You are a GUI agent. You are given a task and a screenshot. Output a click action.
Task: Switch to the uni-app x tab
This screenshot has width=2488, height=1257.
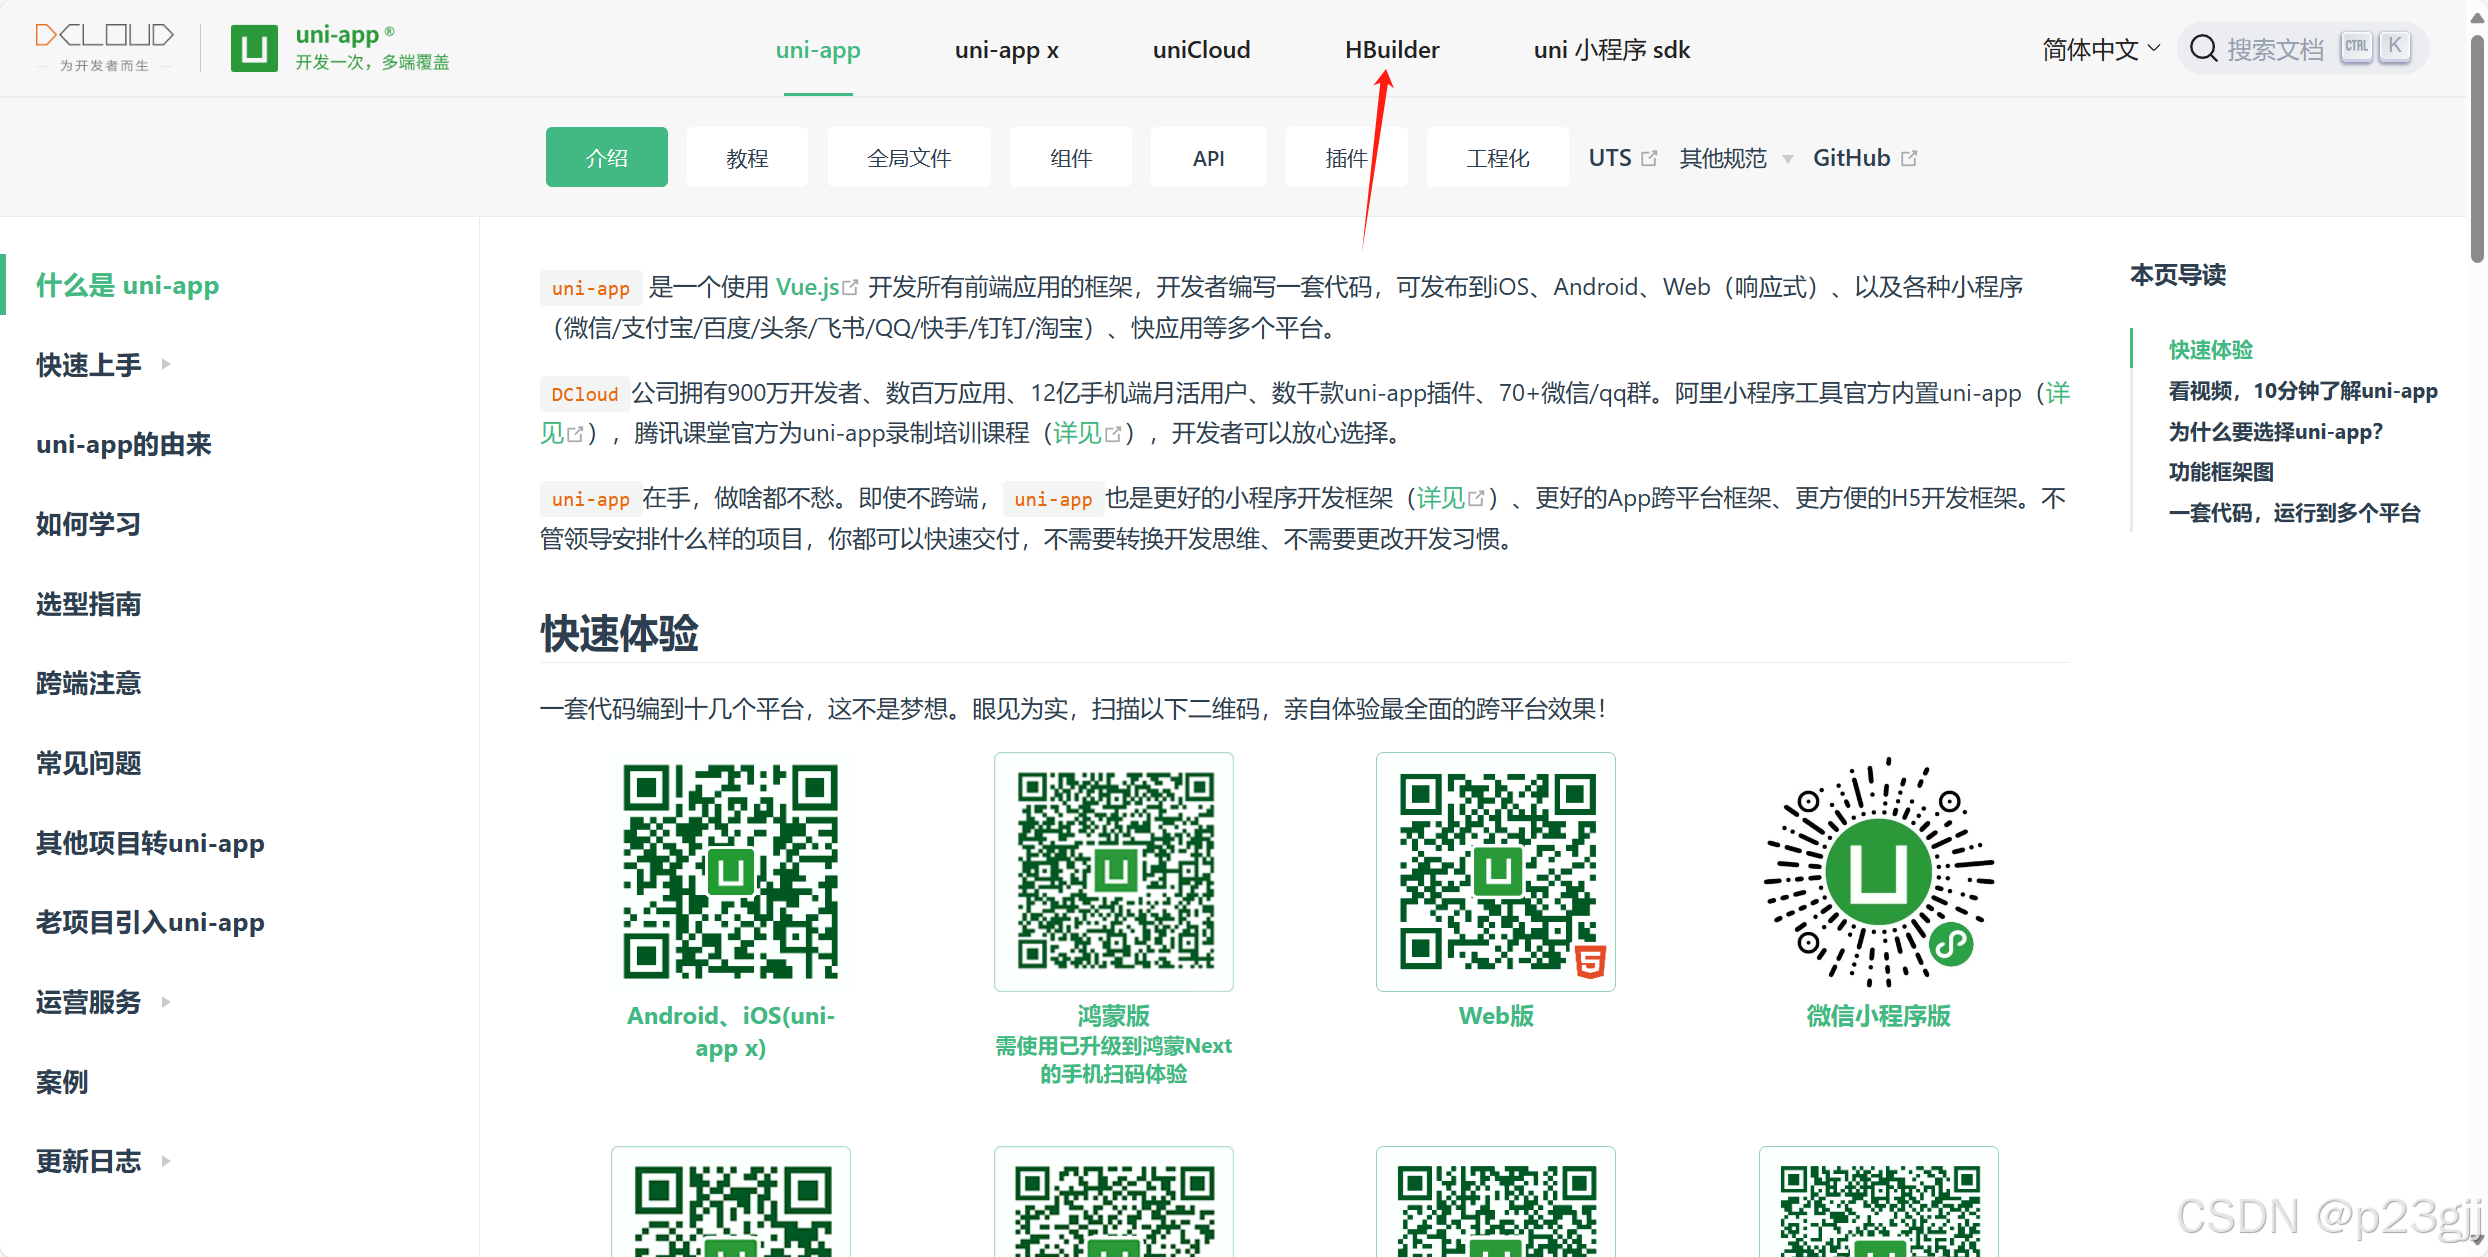tap(1006, 49)
